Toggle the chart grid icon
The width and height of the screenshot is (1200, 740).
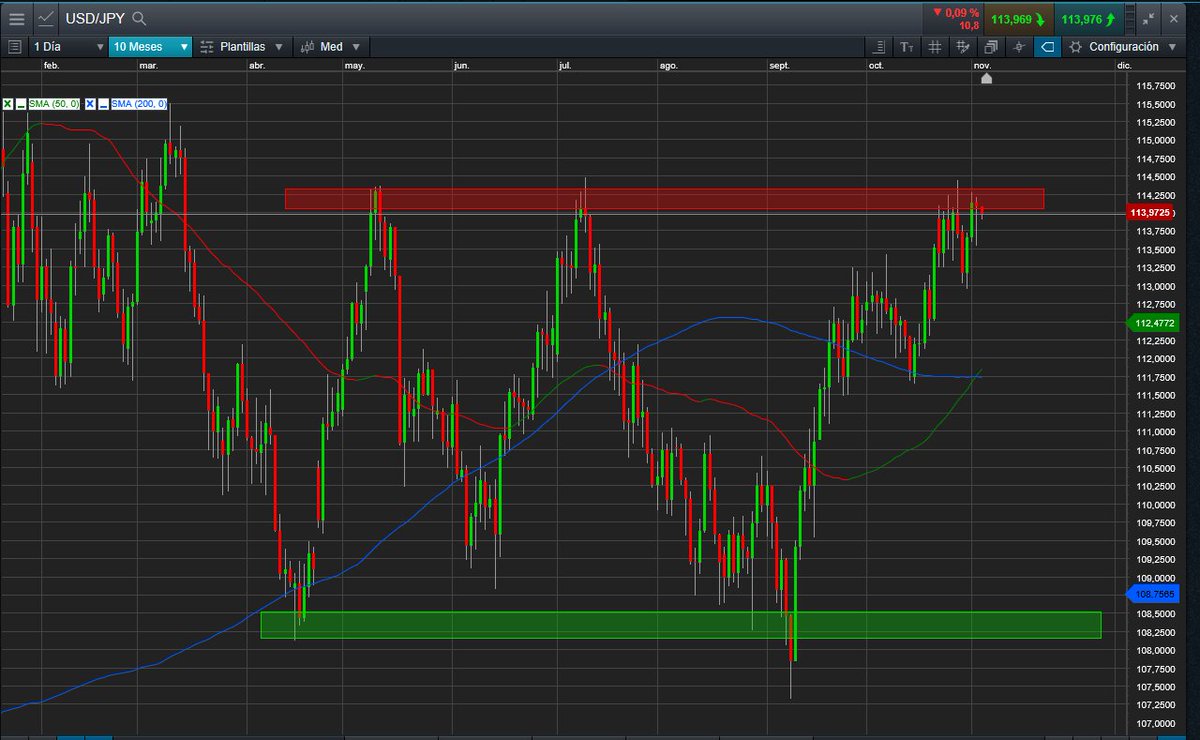coord(934,46)
